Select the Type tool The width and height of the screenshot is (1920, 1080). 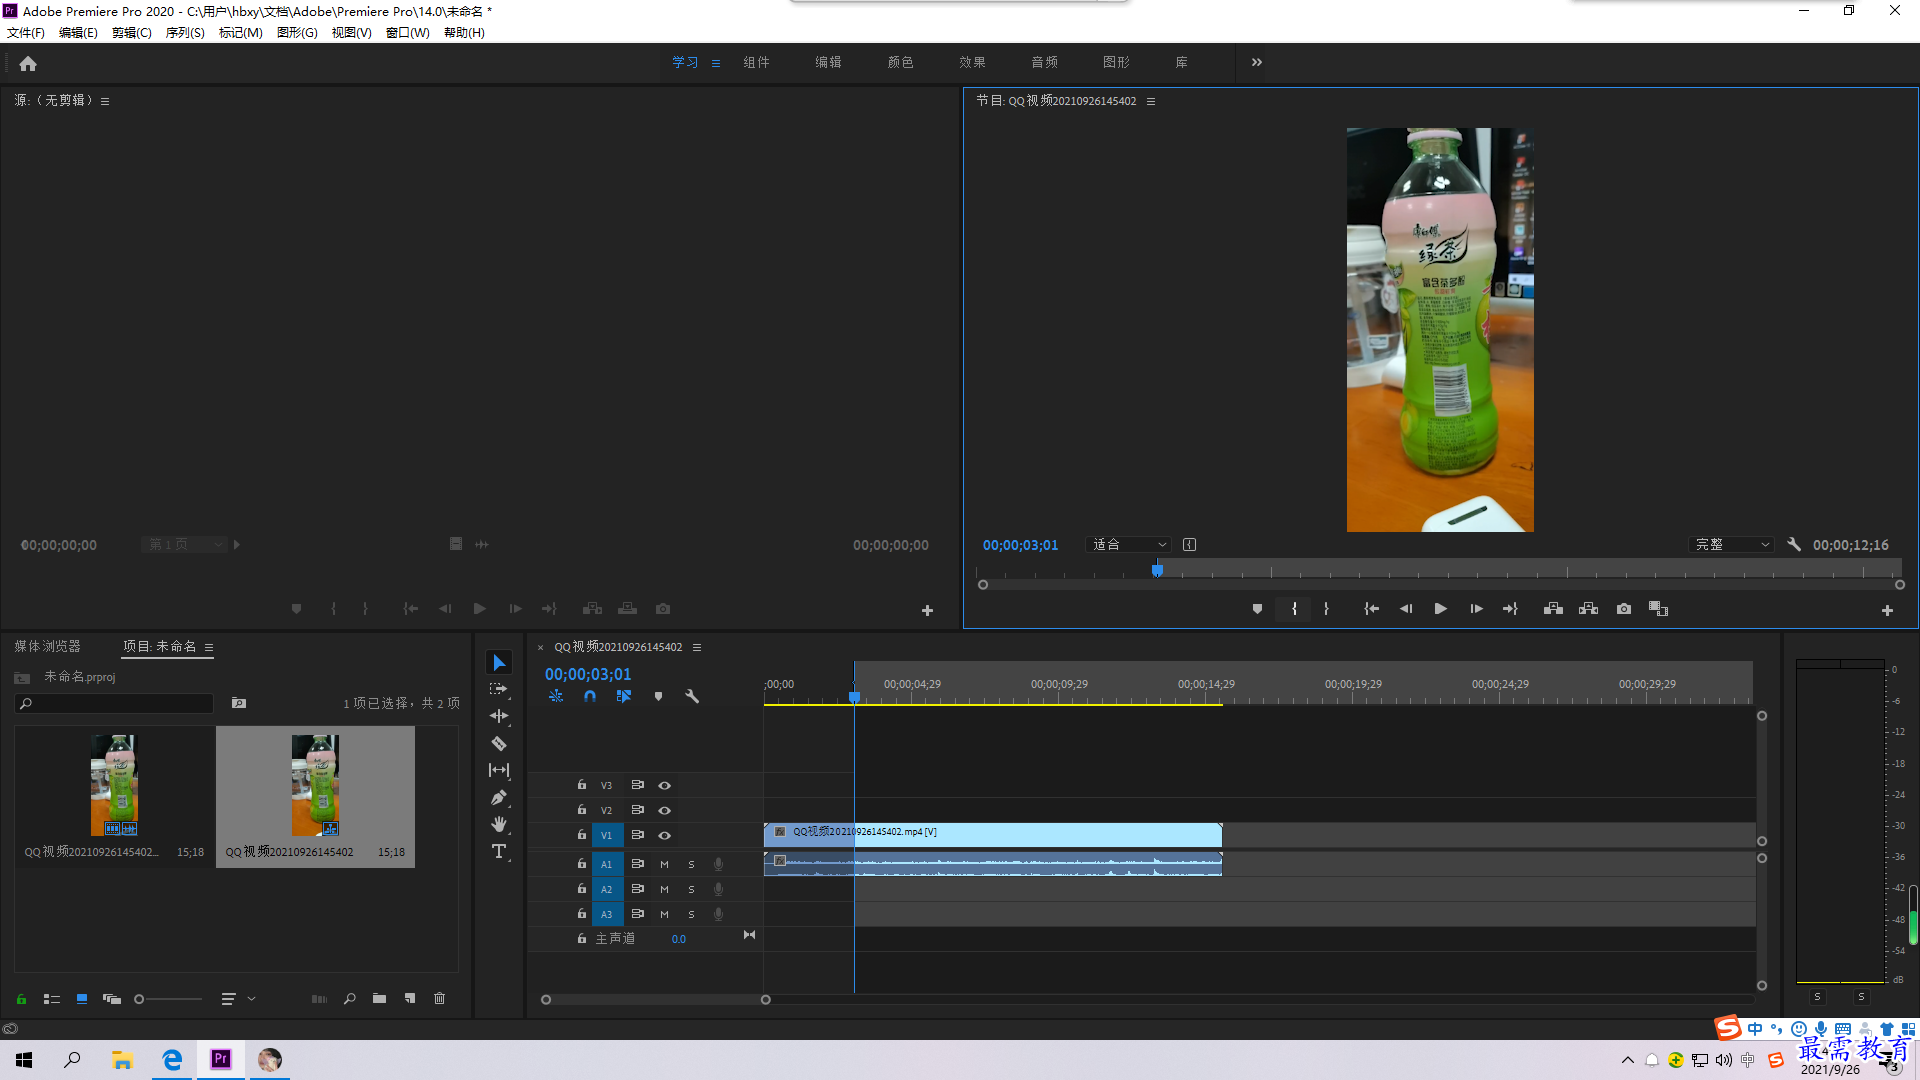(x=499, y=851)
